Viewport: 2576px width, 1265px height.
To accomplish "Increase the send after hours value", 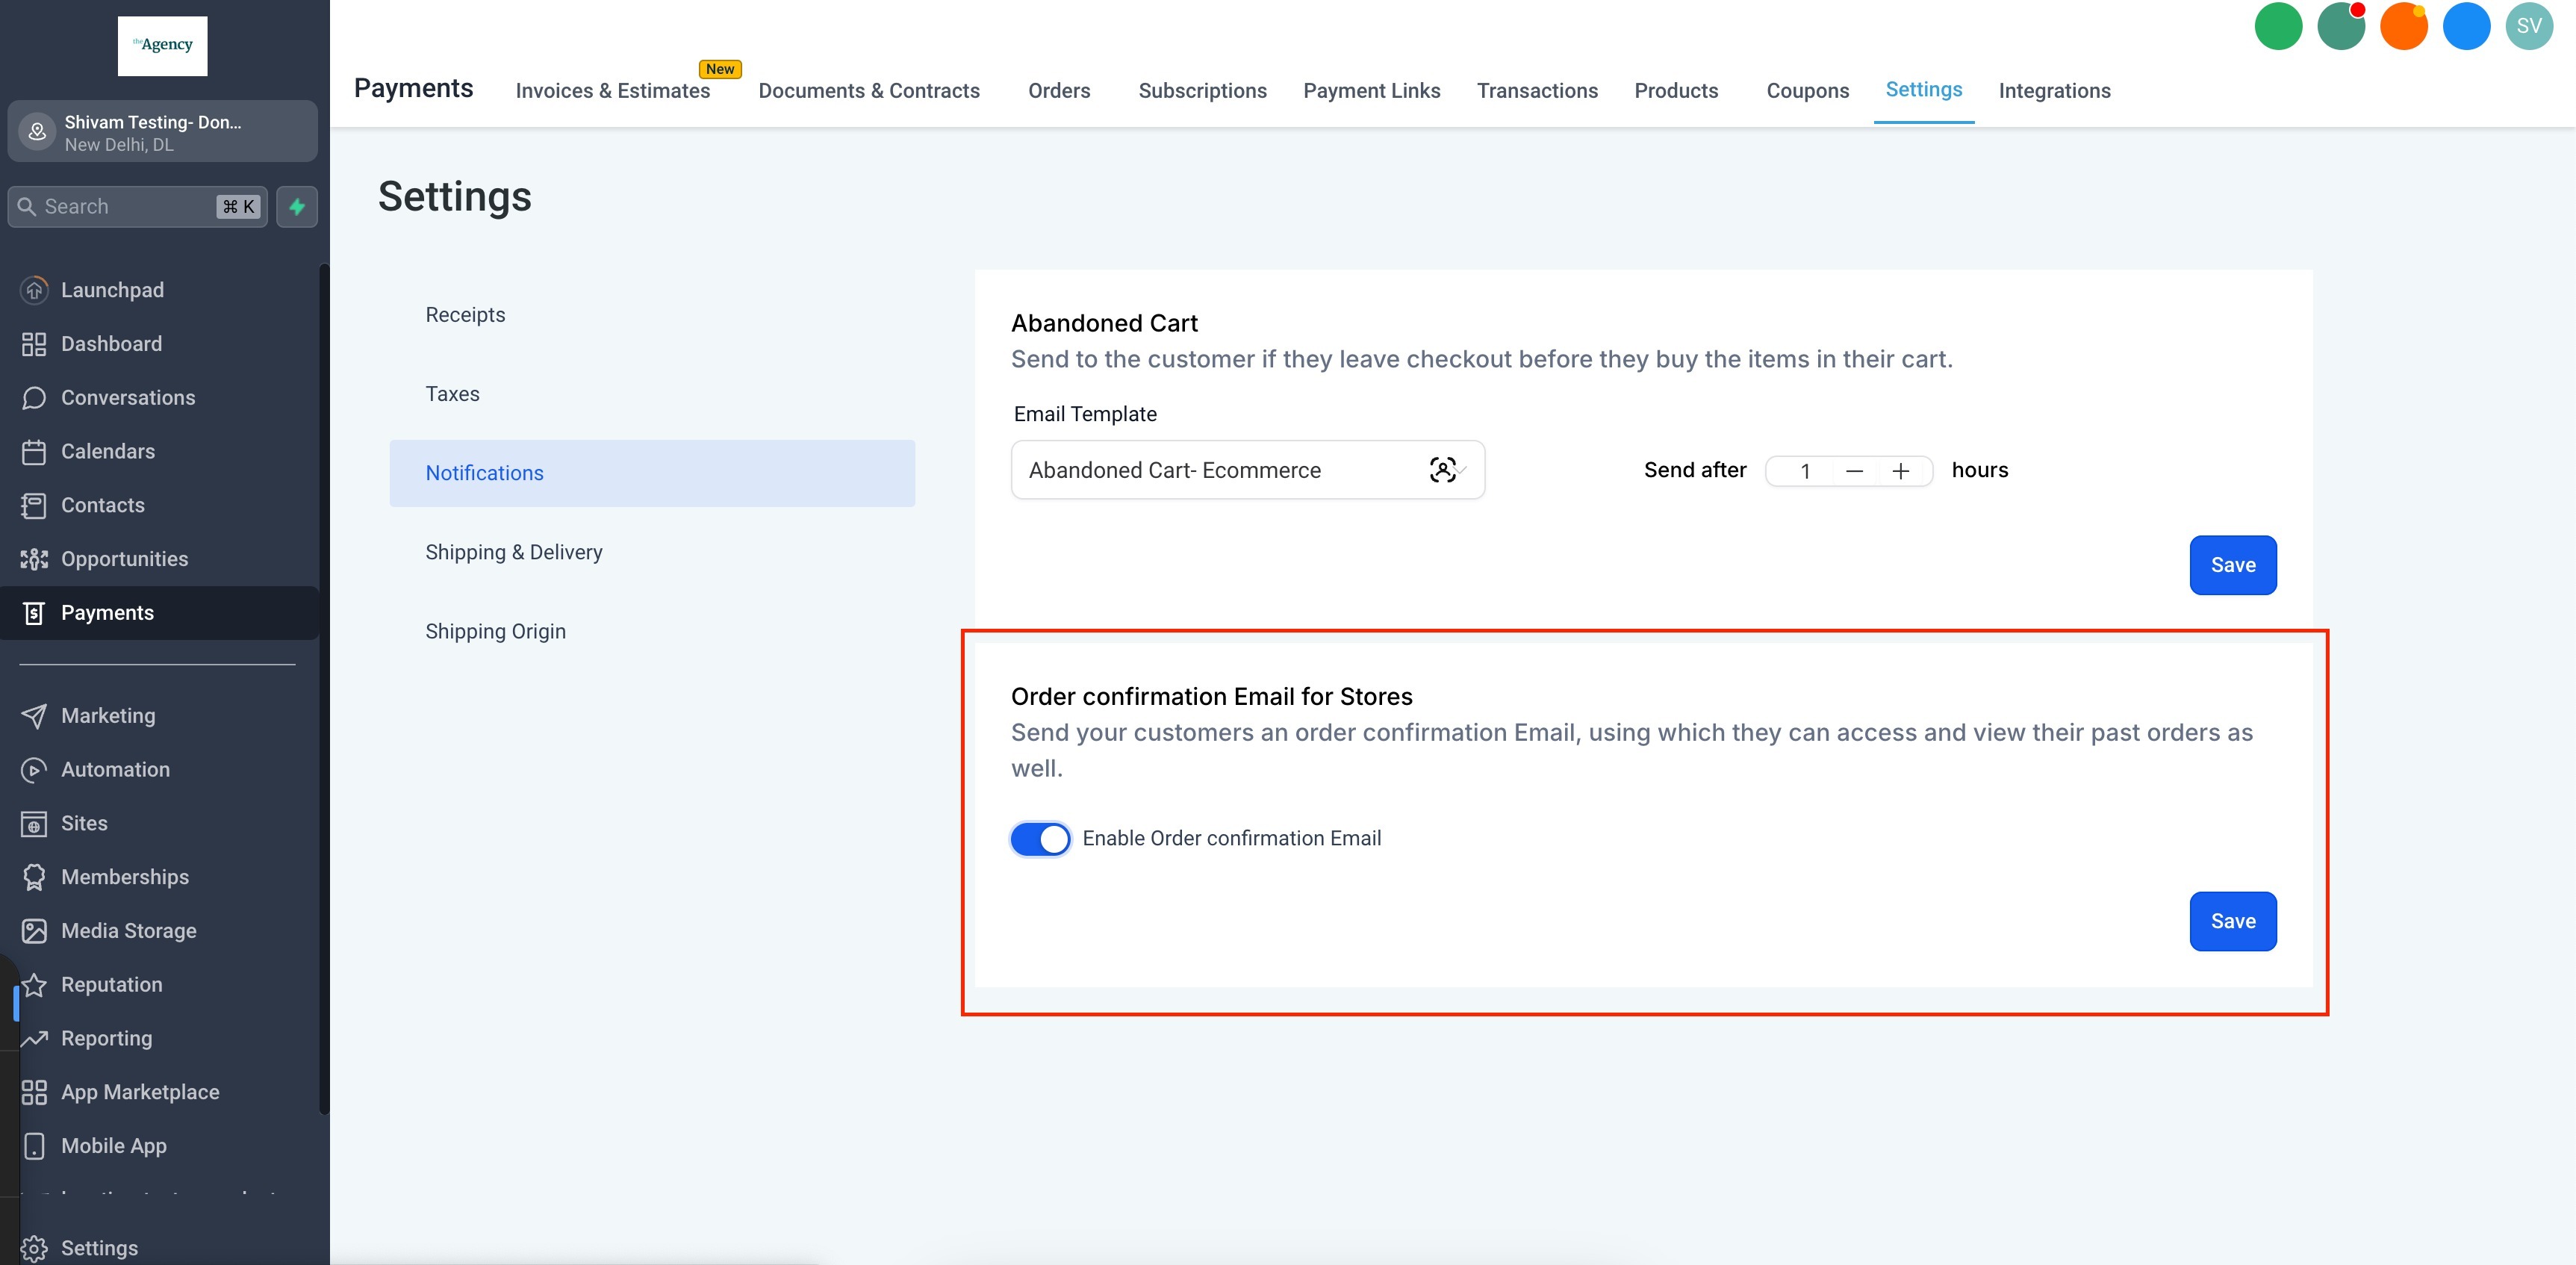I will (x=1901, y=471).
